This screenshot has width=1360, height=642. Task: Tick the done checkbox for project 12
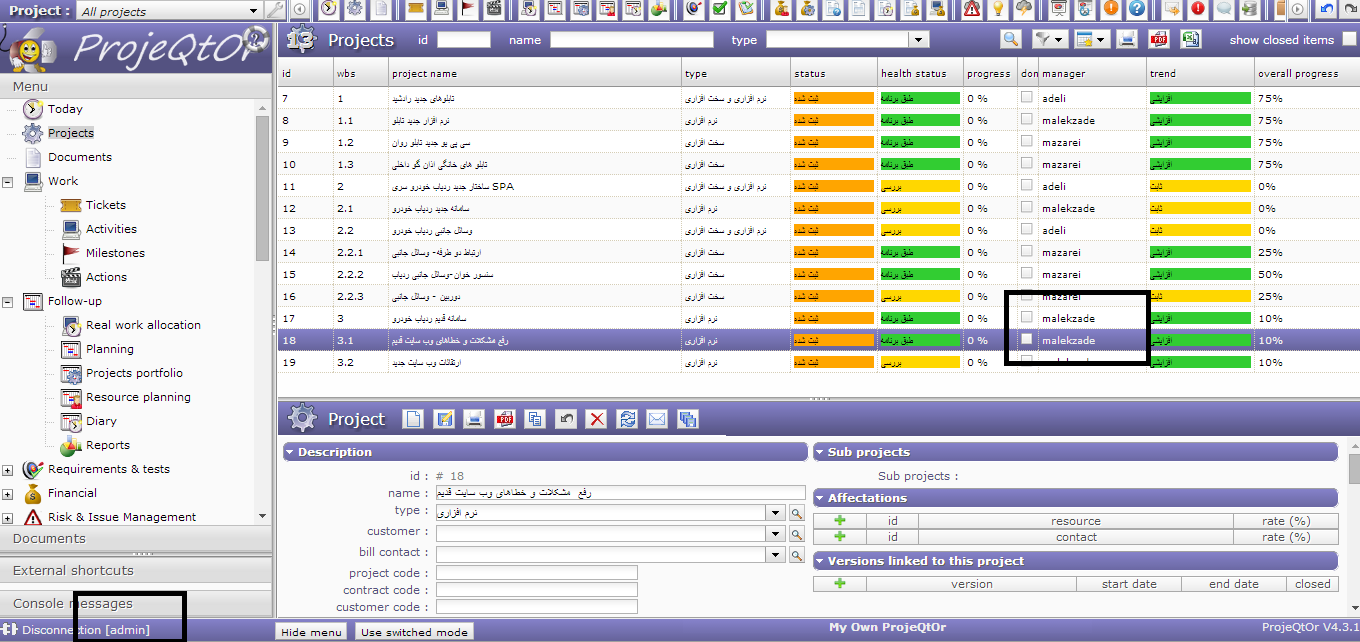(x=1027, y=208)
